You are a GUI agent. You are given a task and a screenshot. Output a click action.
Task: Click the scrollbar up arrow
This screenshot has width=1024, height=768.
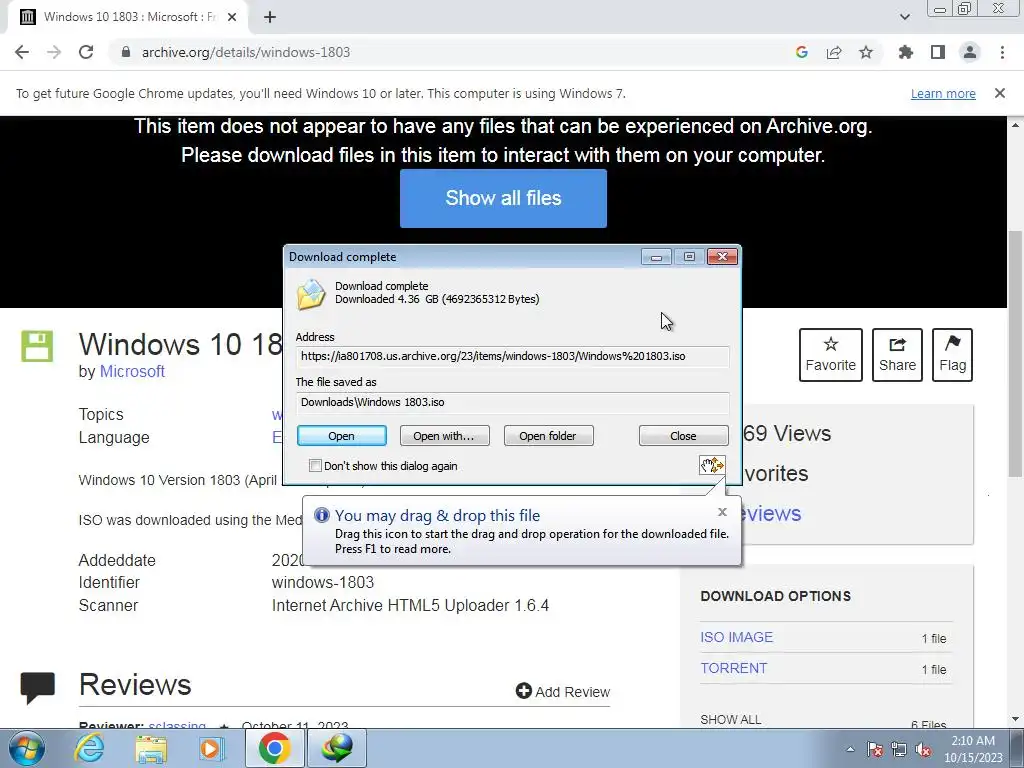pos(1016,124)
